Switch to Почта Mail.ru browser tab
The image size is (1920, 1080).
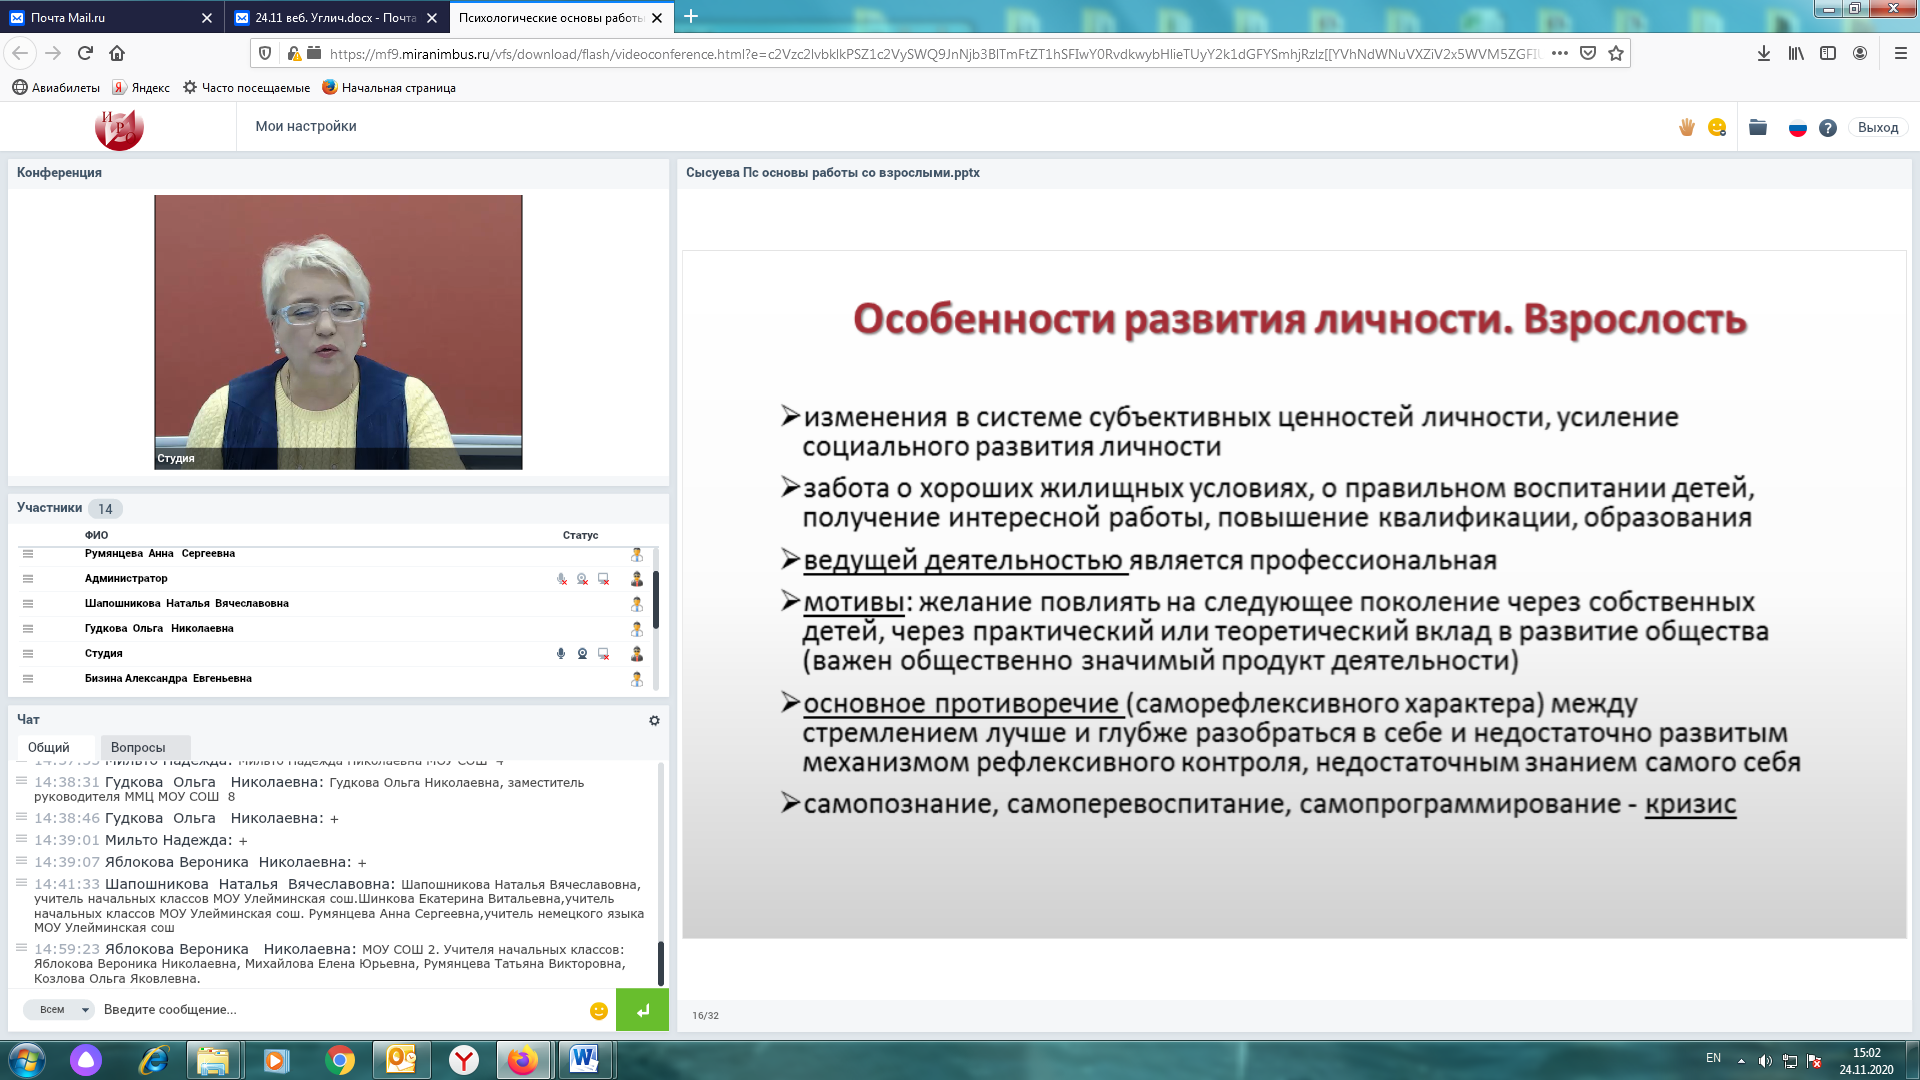(x=111, y=17)
